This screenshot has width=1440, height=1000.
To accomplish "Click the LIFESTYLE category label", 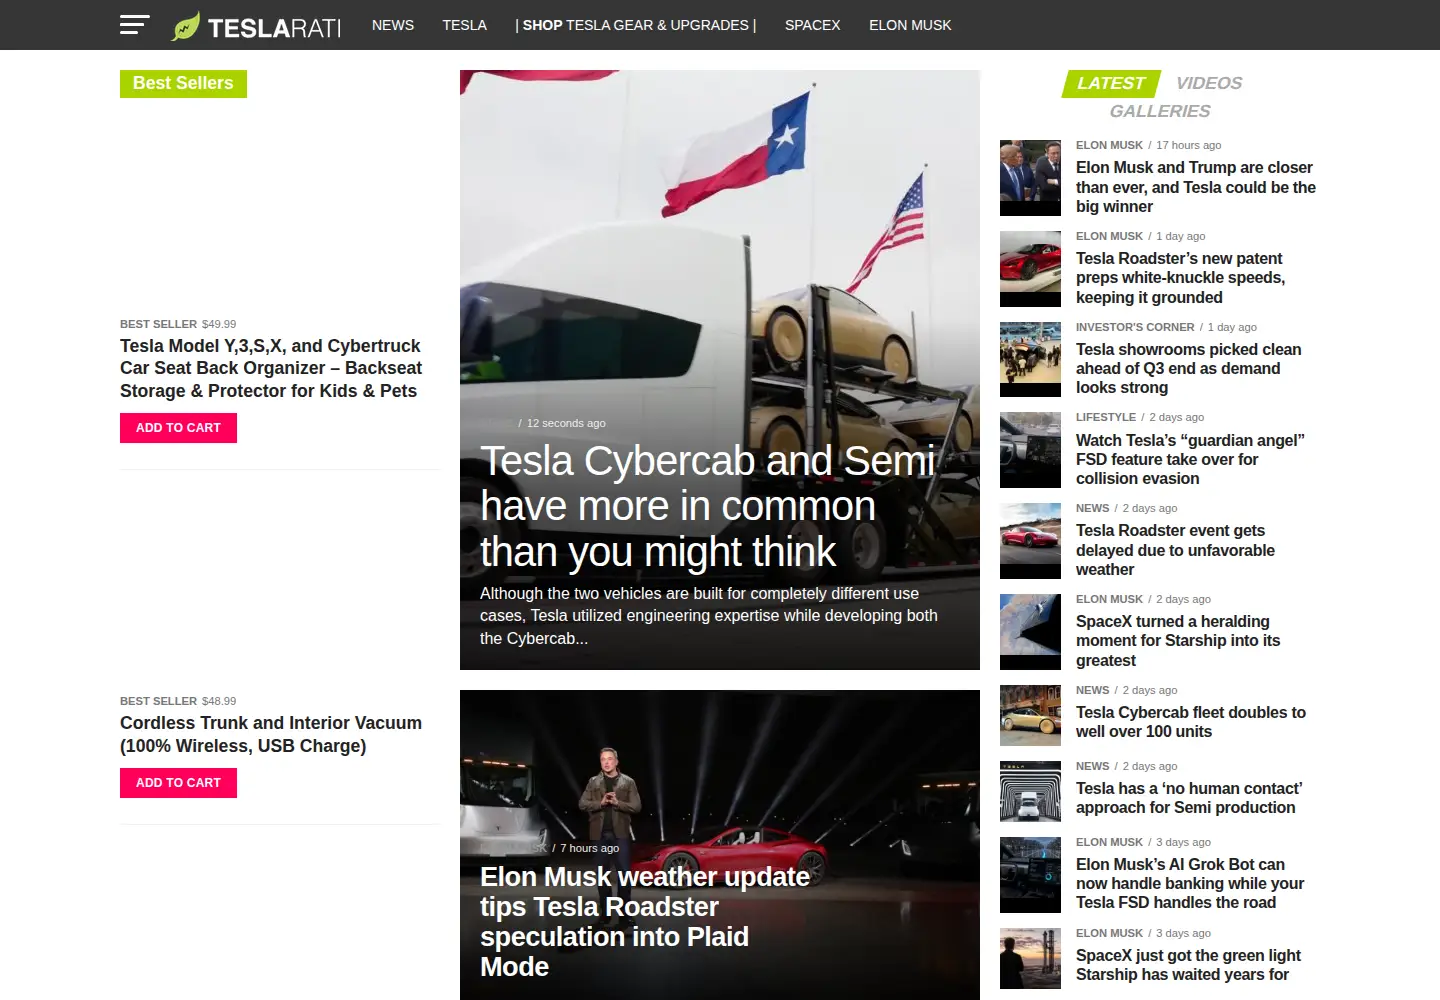I will [x=1106, y=417].
